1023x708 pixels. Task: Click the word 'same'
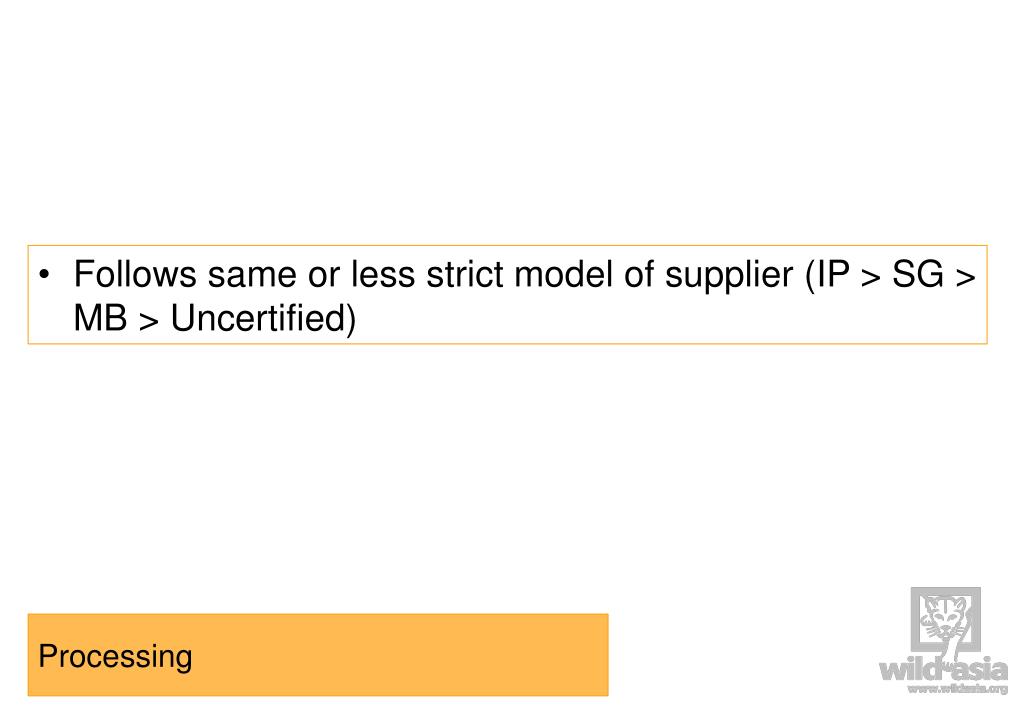(x=252, y=275)
